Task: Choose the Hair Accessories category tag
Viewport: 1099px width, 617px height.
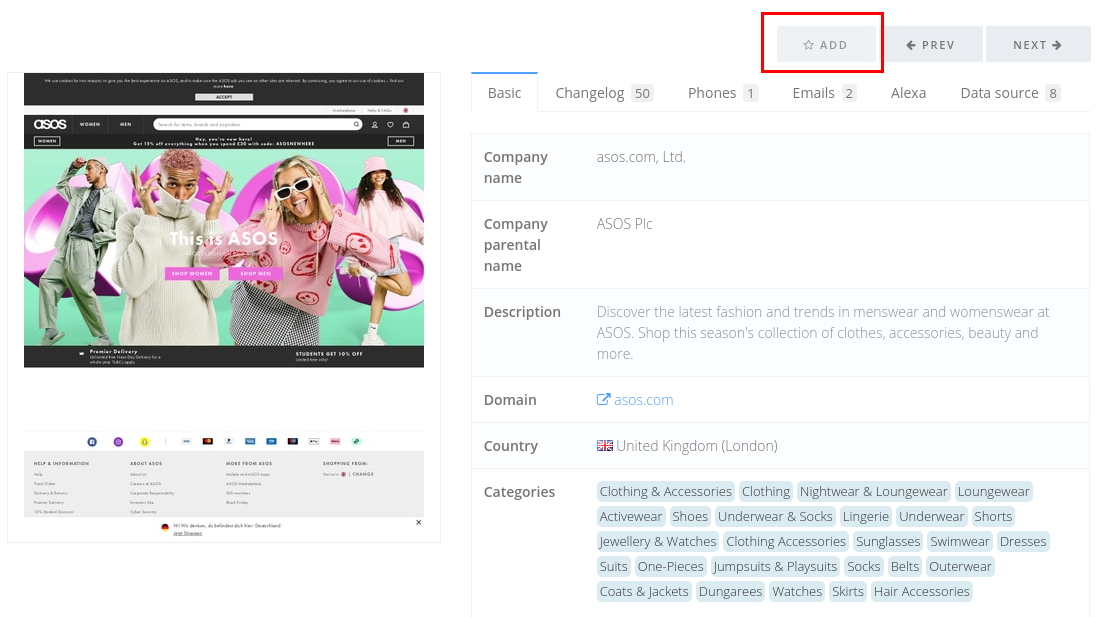Action: (x=921, y=592)
